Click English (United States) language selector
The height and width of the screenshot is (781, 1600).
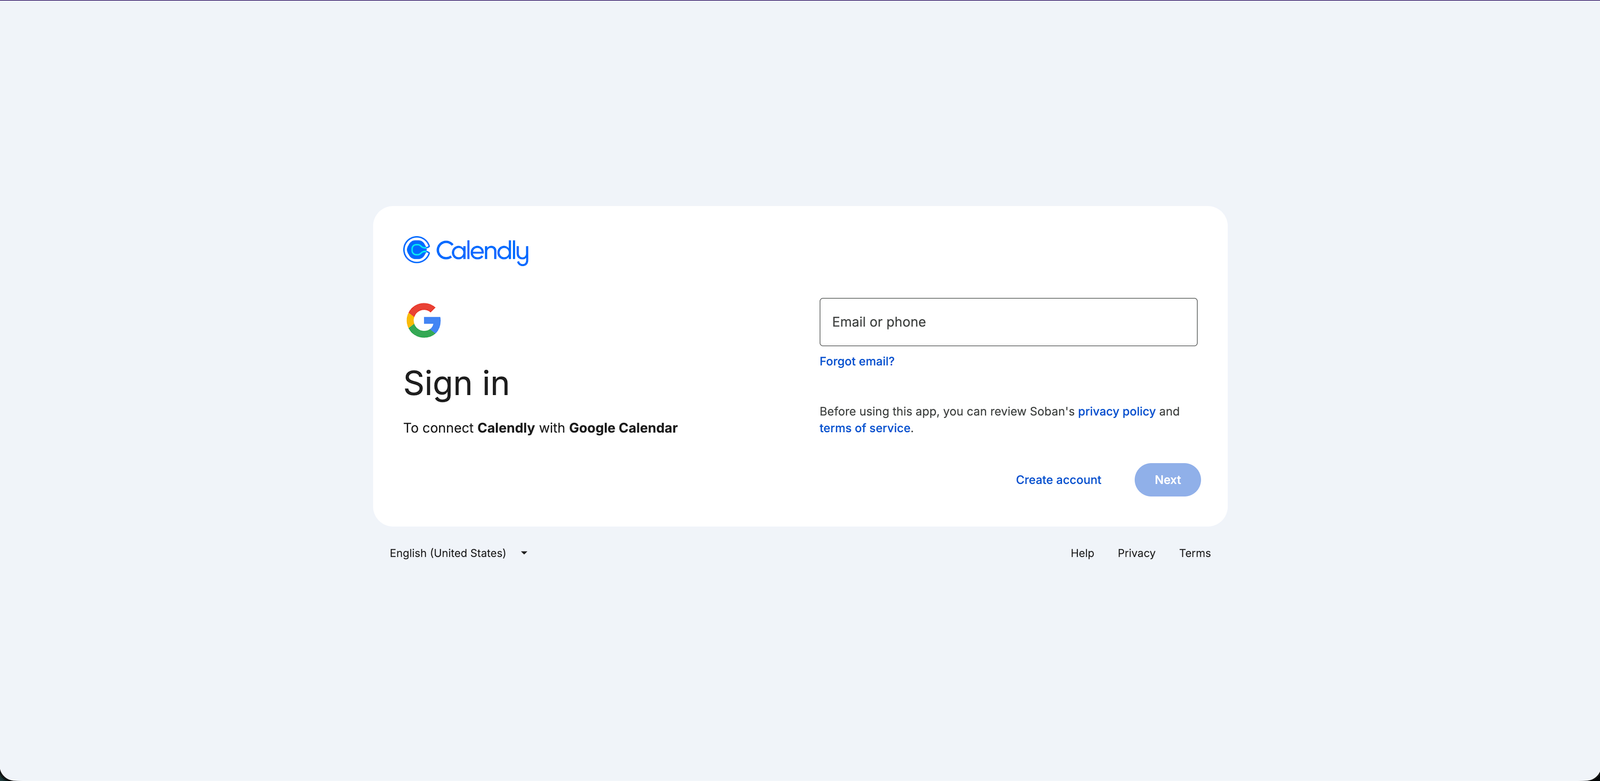pyautogui.click(x=447, y=552)
